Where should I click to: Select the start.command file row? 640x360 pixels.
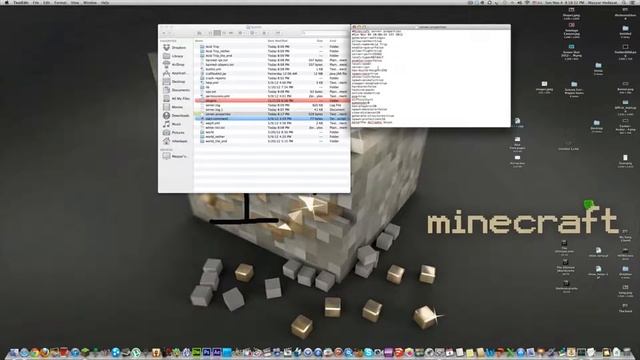click(x=272, y=118)
